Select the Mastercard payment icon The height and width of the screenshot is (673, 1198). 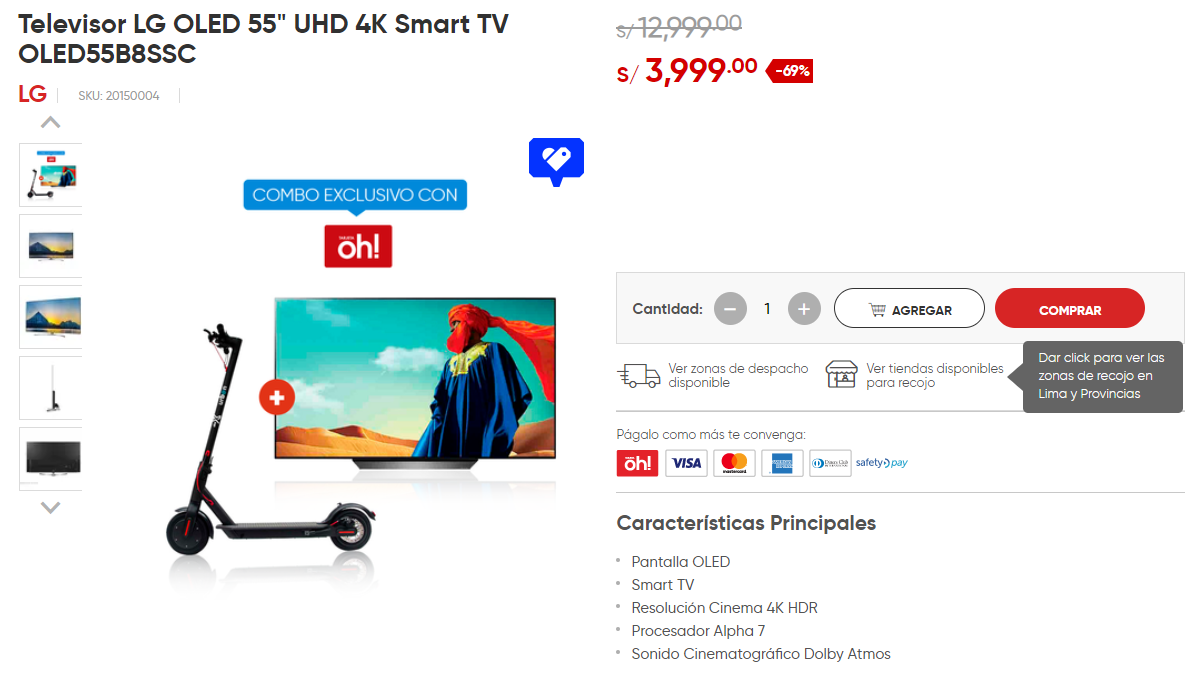click(734, 463)
